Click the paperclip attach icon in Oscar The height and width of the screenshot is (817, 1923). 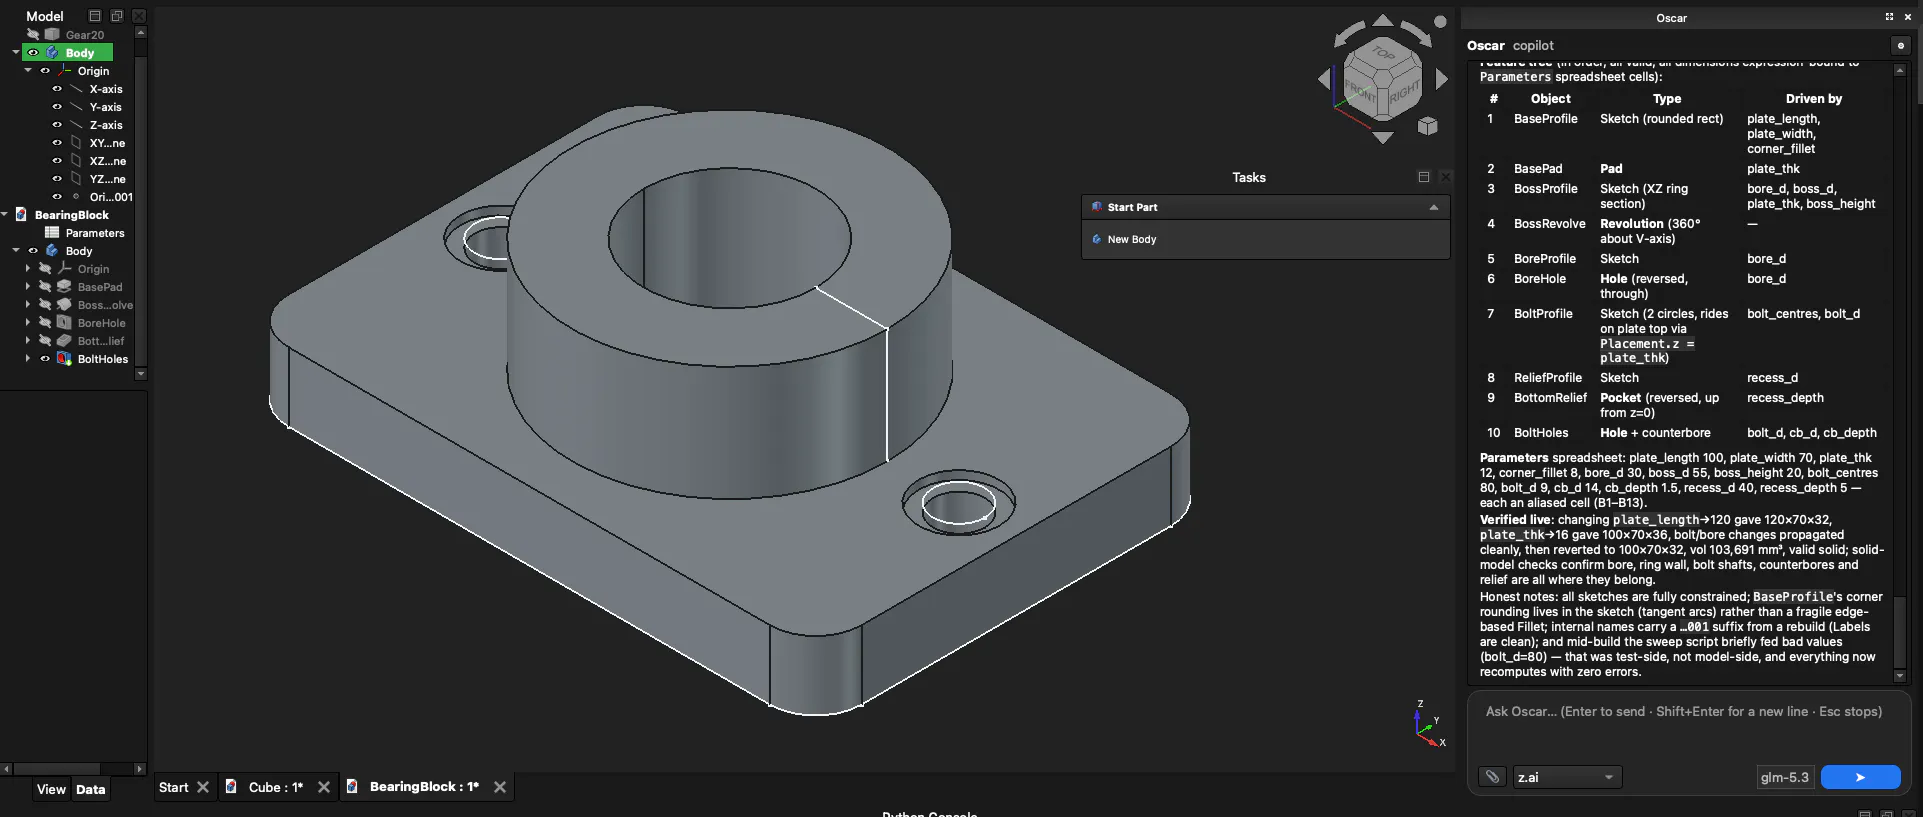[x=1492, y=777]
